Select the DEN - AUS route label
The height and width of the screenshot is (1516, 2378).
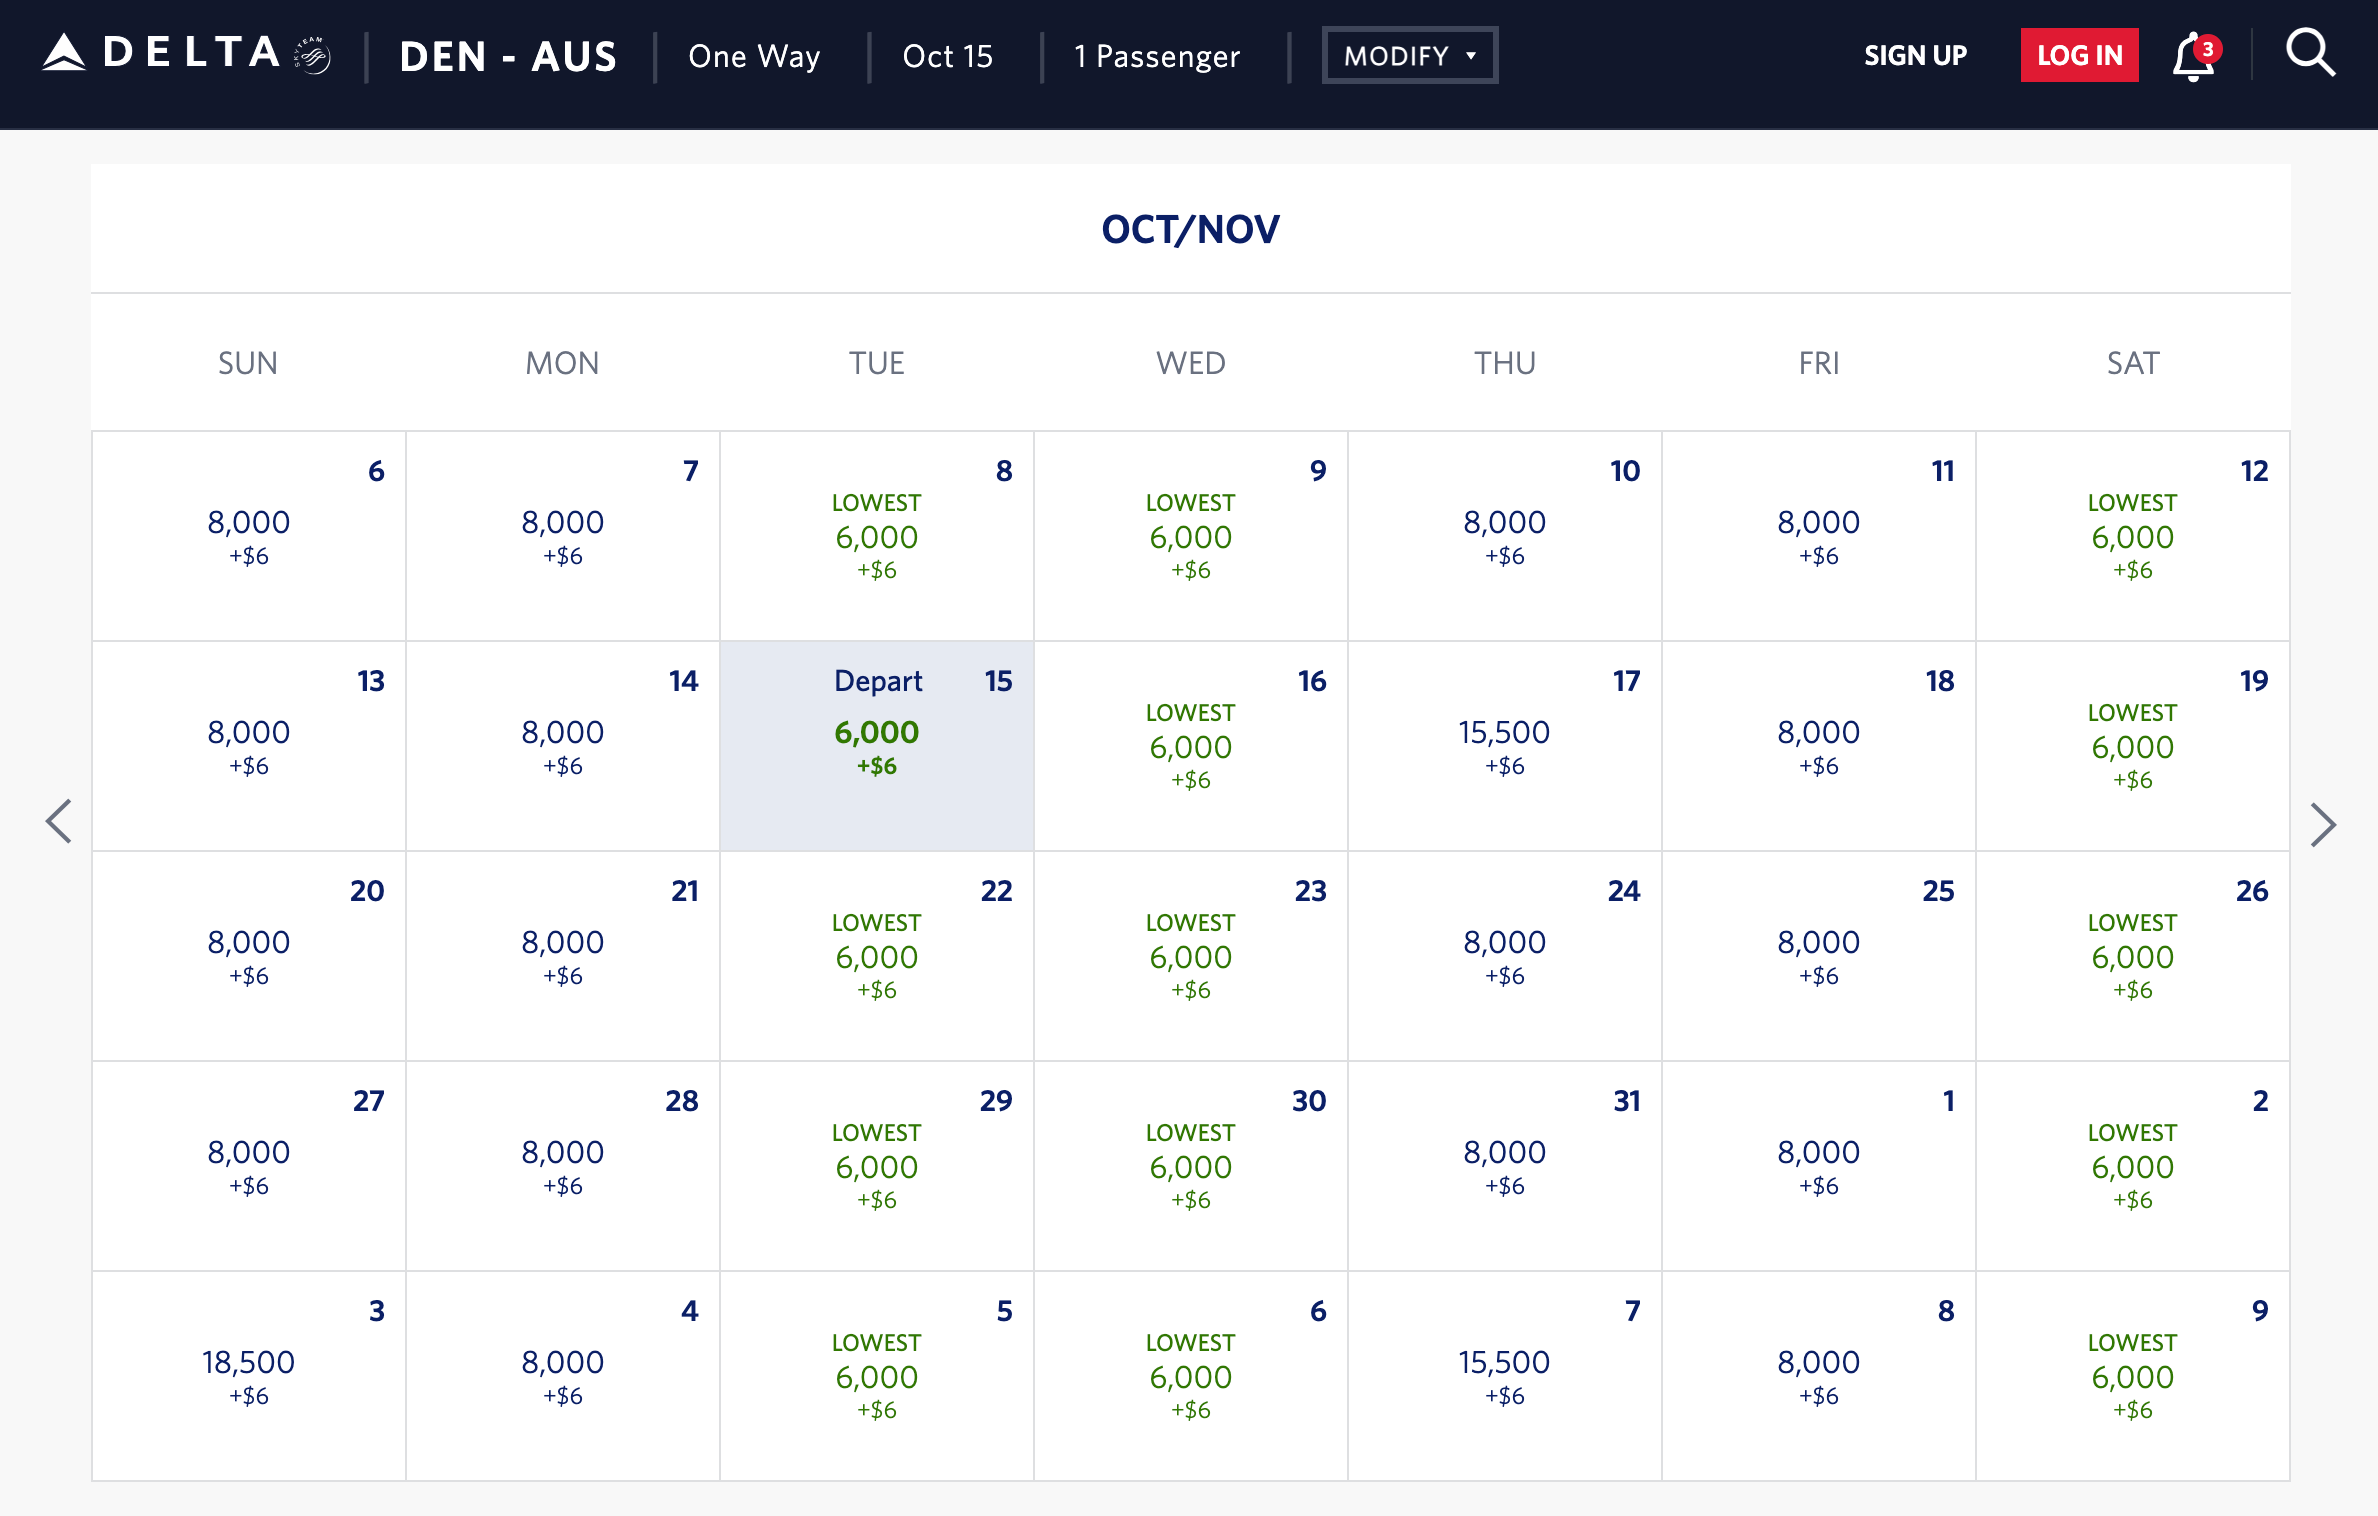pyautogui.click(x=508, y=56)
